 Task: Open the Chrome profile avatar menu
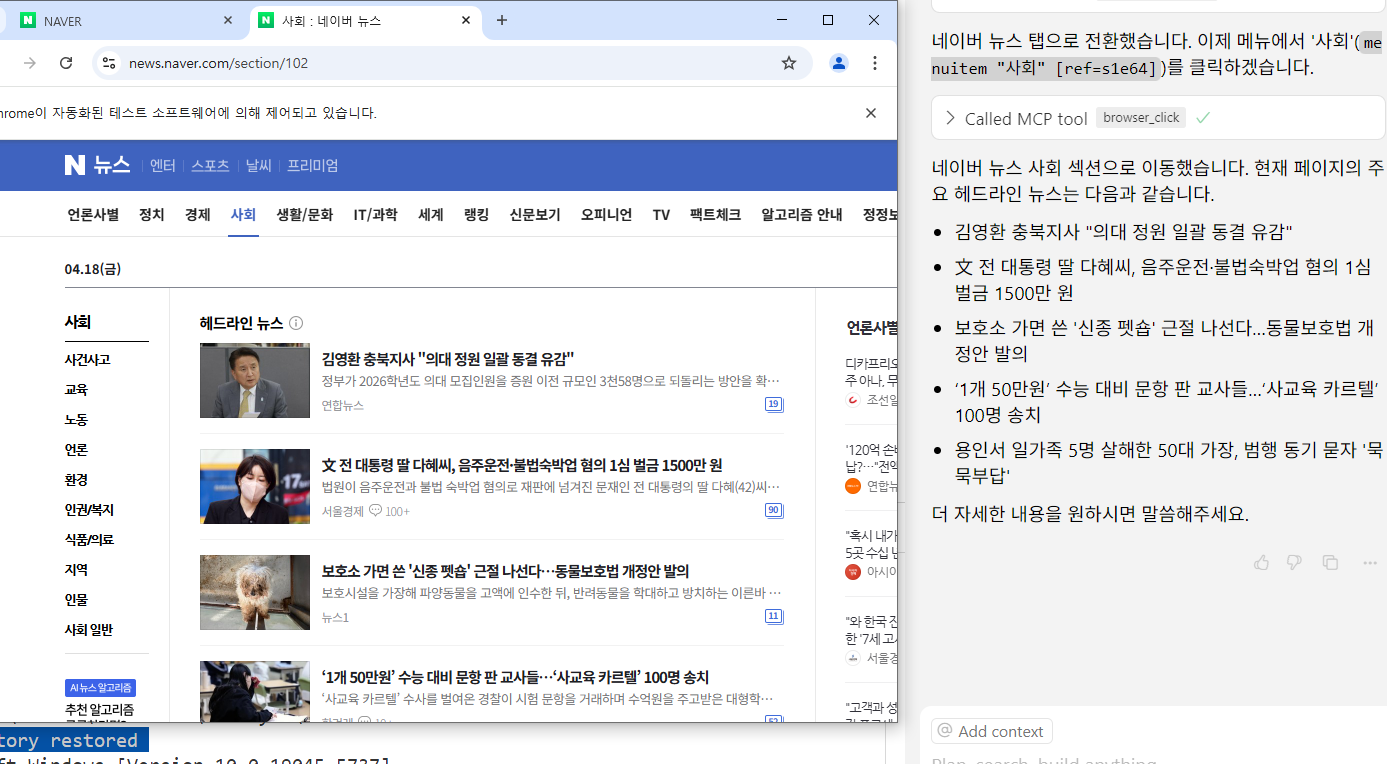point(839,63)
